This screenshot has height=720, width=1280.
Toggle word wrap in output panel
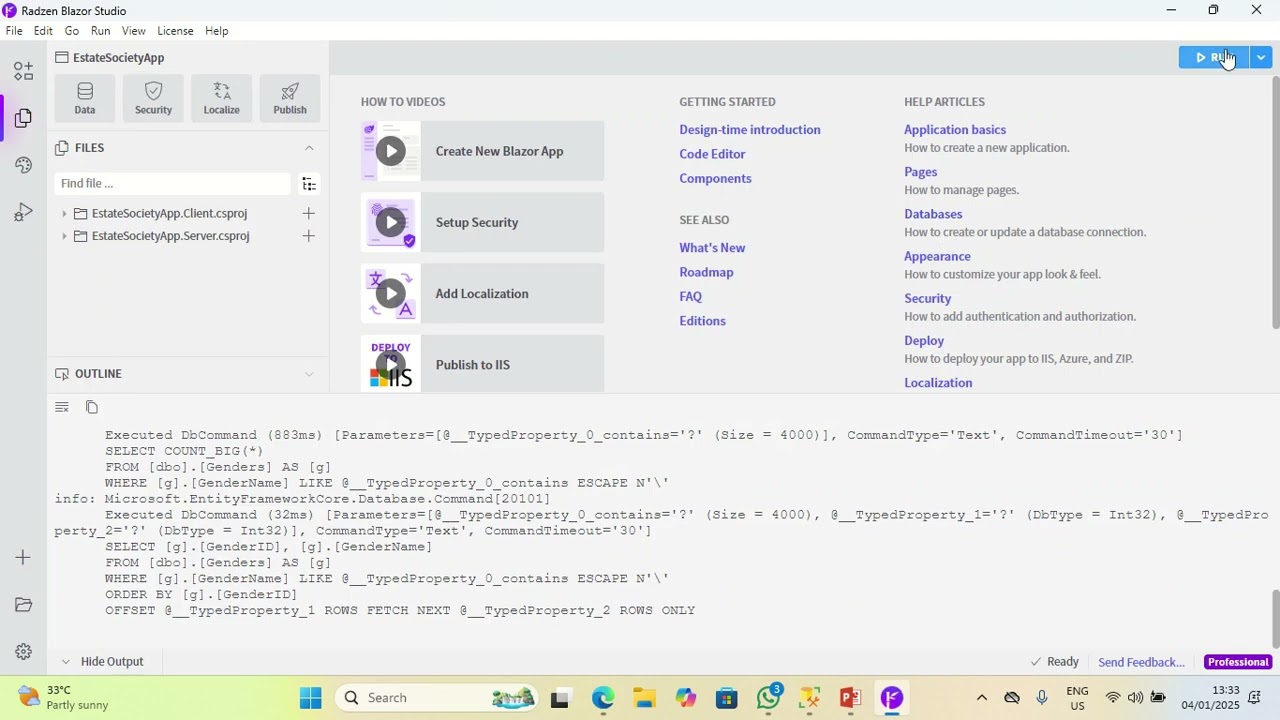[62, 407]
